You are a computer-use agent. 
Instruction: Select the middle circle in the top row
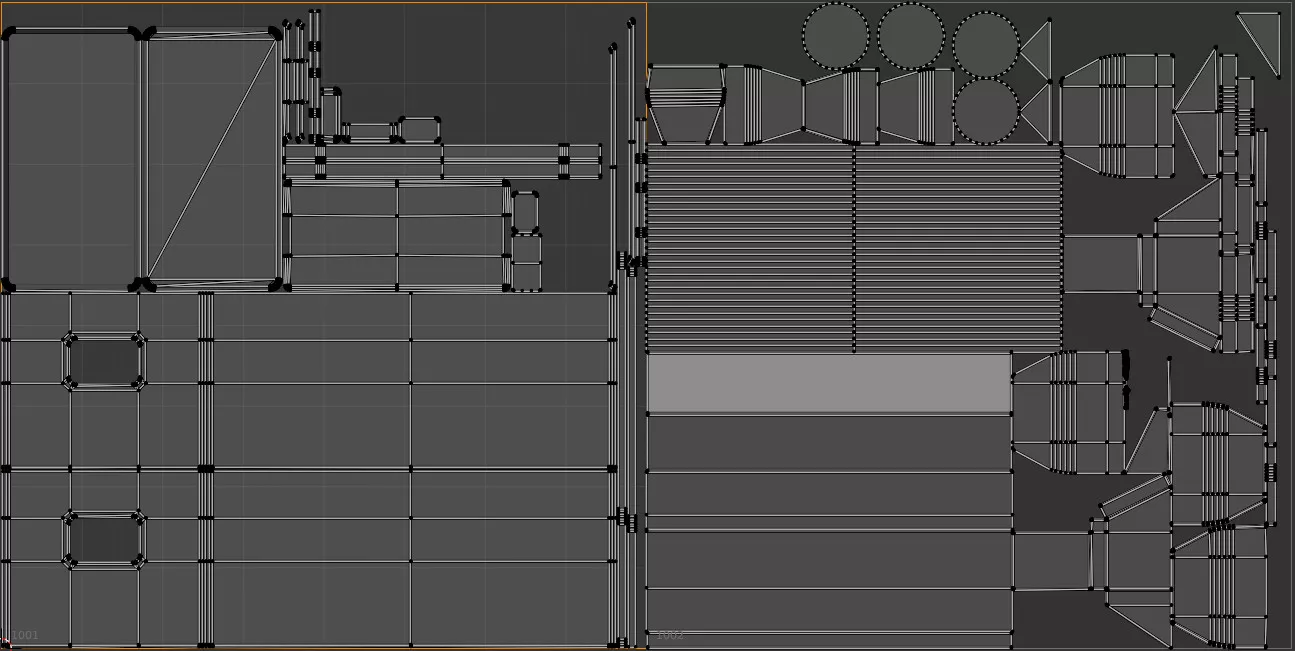coord(911,36)
